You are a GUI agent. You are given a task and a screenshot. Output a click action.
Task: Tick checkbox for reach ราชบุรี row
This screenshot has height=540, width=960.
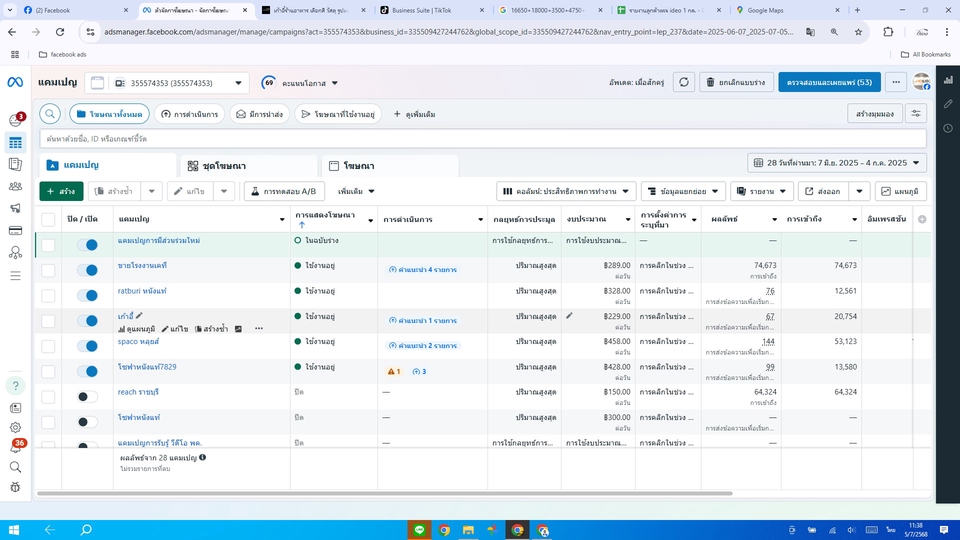[x=48, y=397]
